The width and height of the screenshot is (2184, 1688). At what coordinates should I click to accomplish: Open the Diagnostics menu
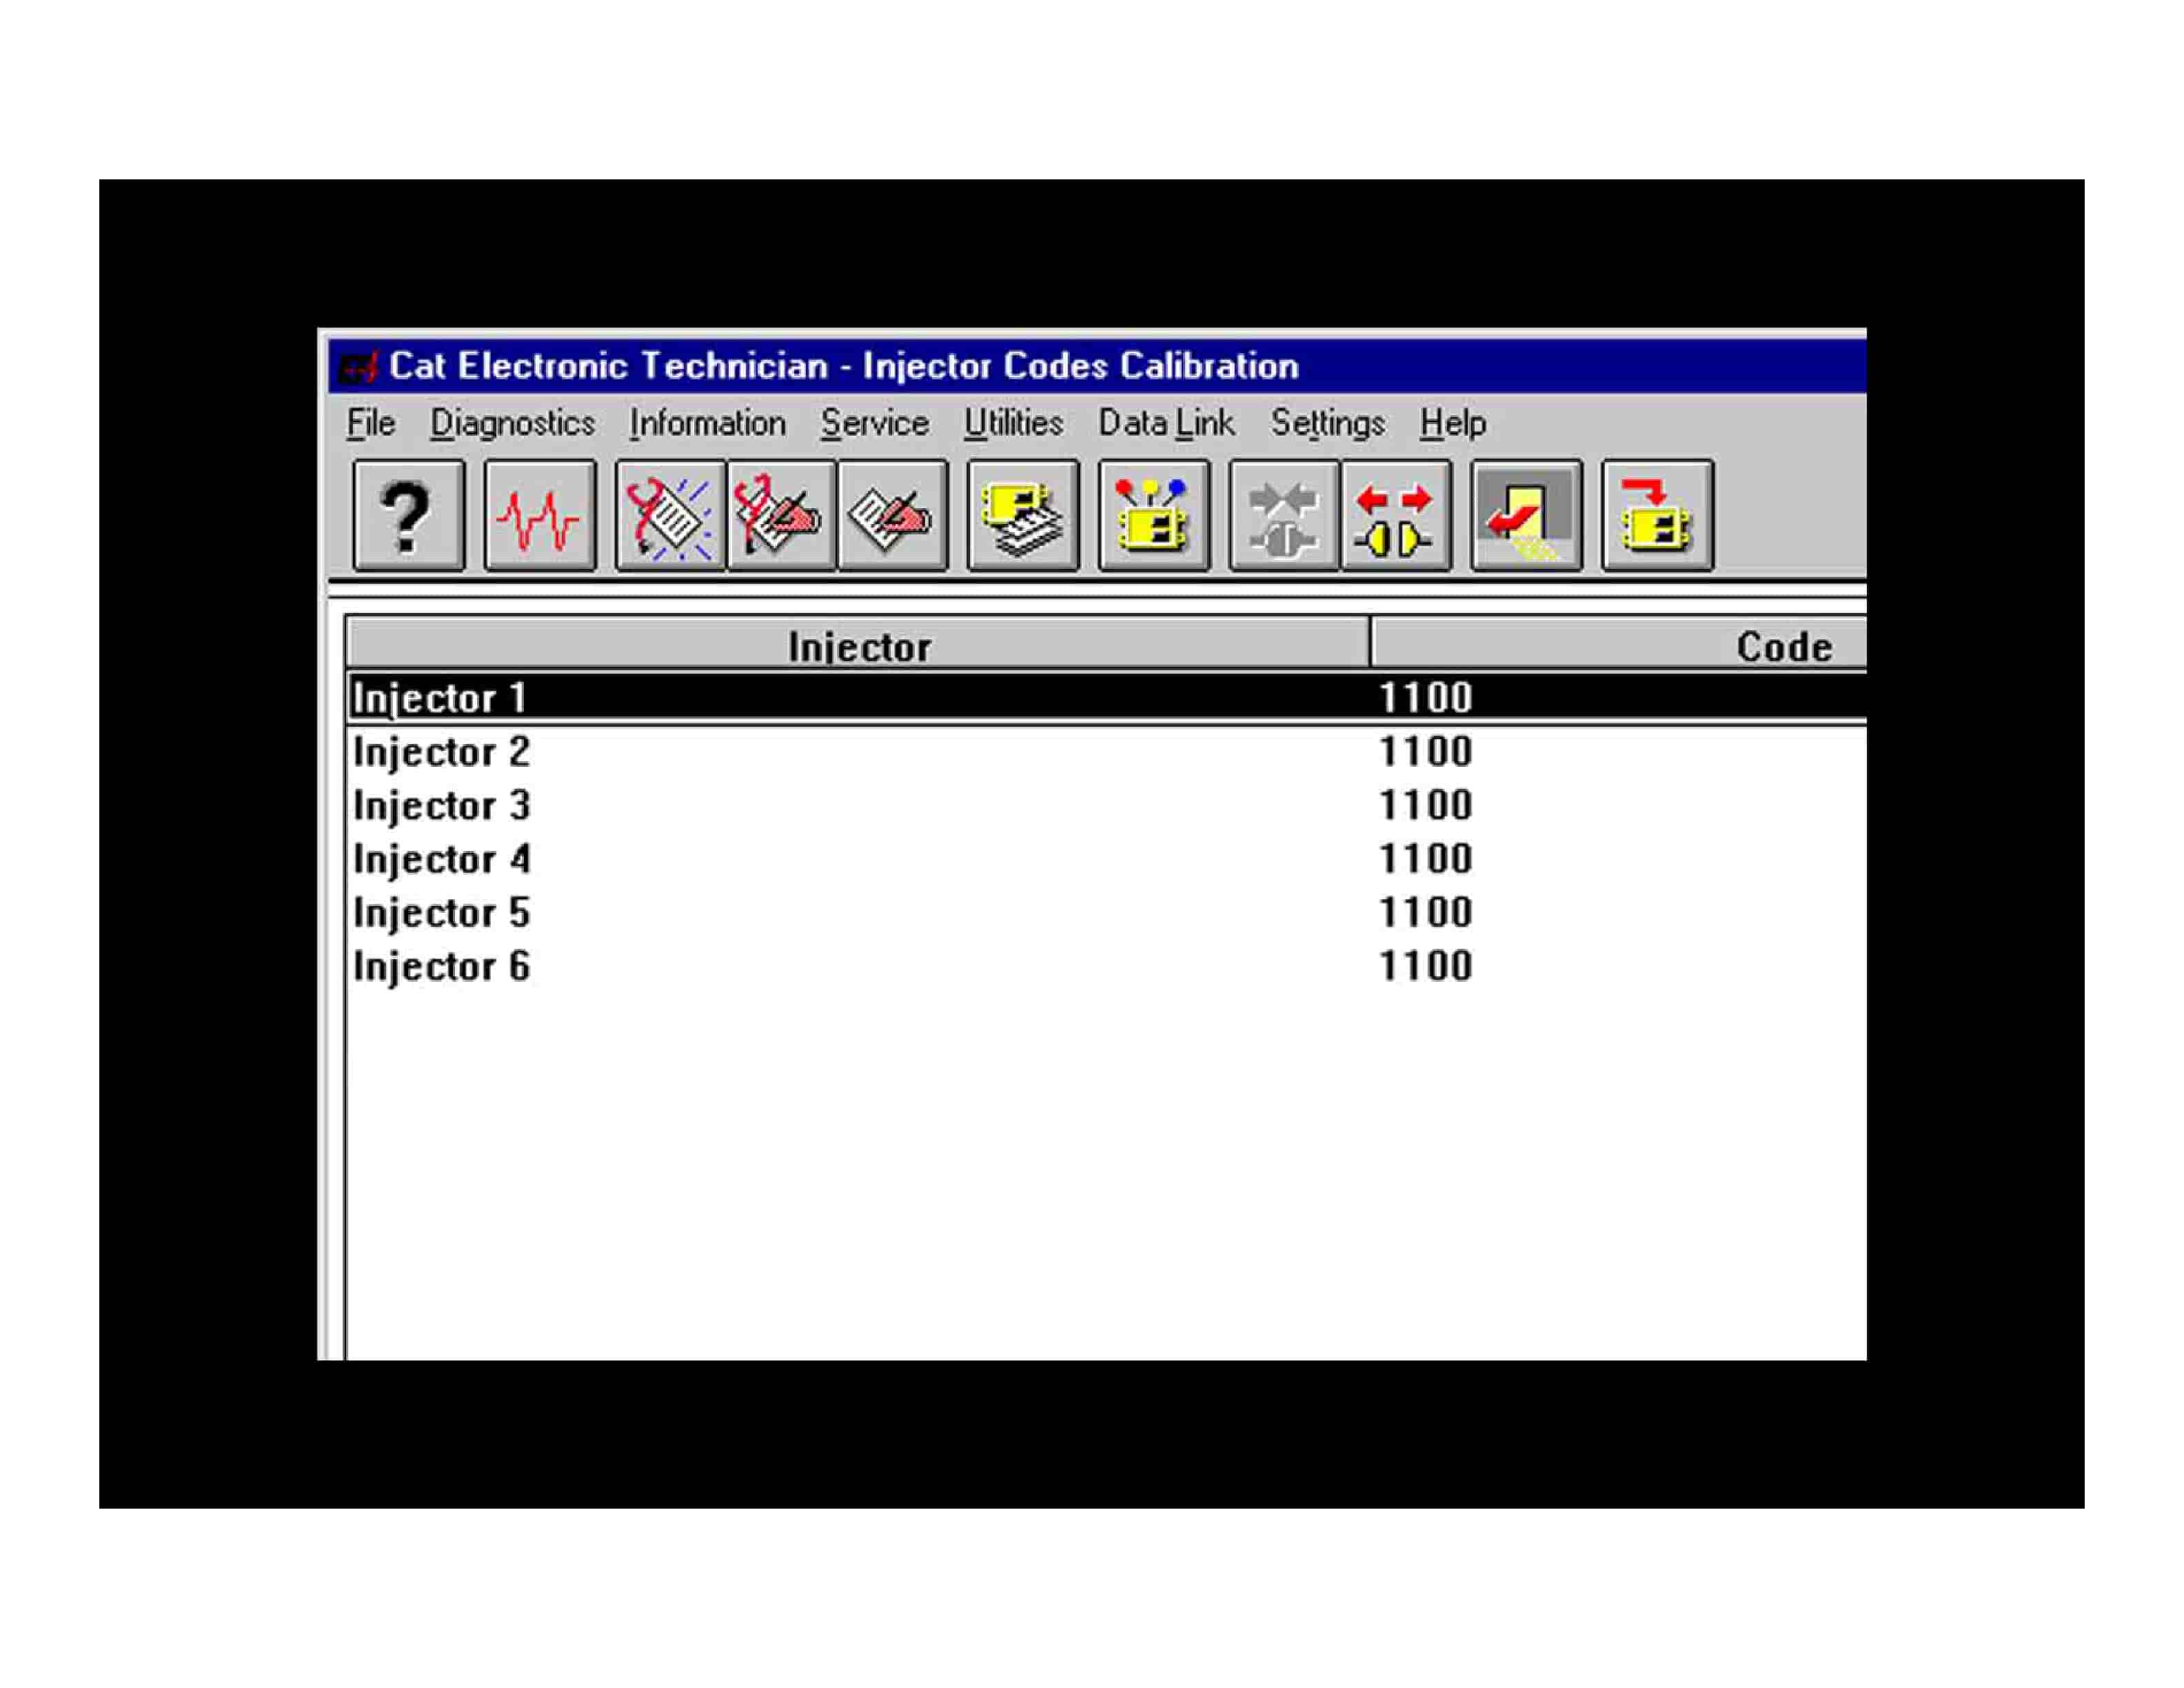(x=512, y=424)
